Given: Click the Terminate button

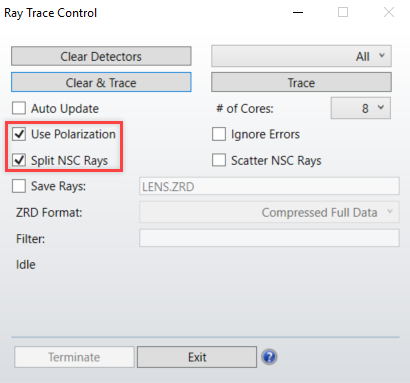Looking at the screenshot, I should click(74, 357).
